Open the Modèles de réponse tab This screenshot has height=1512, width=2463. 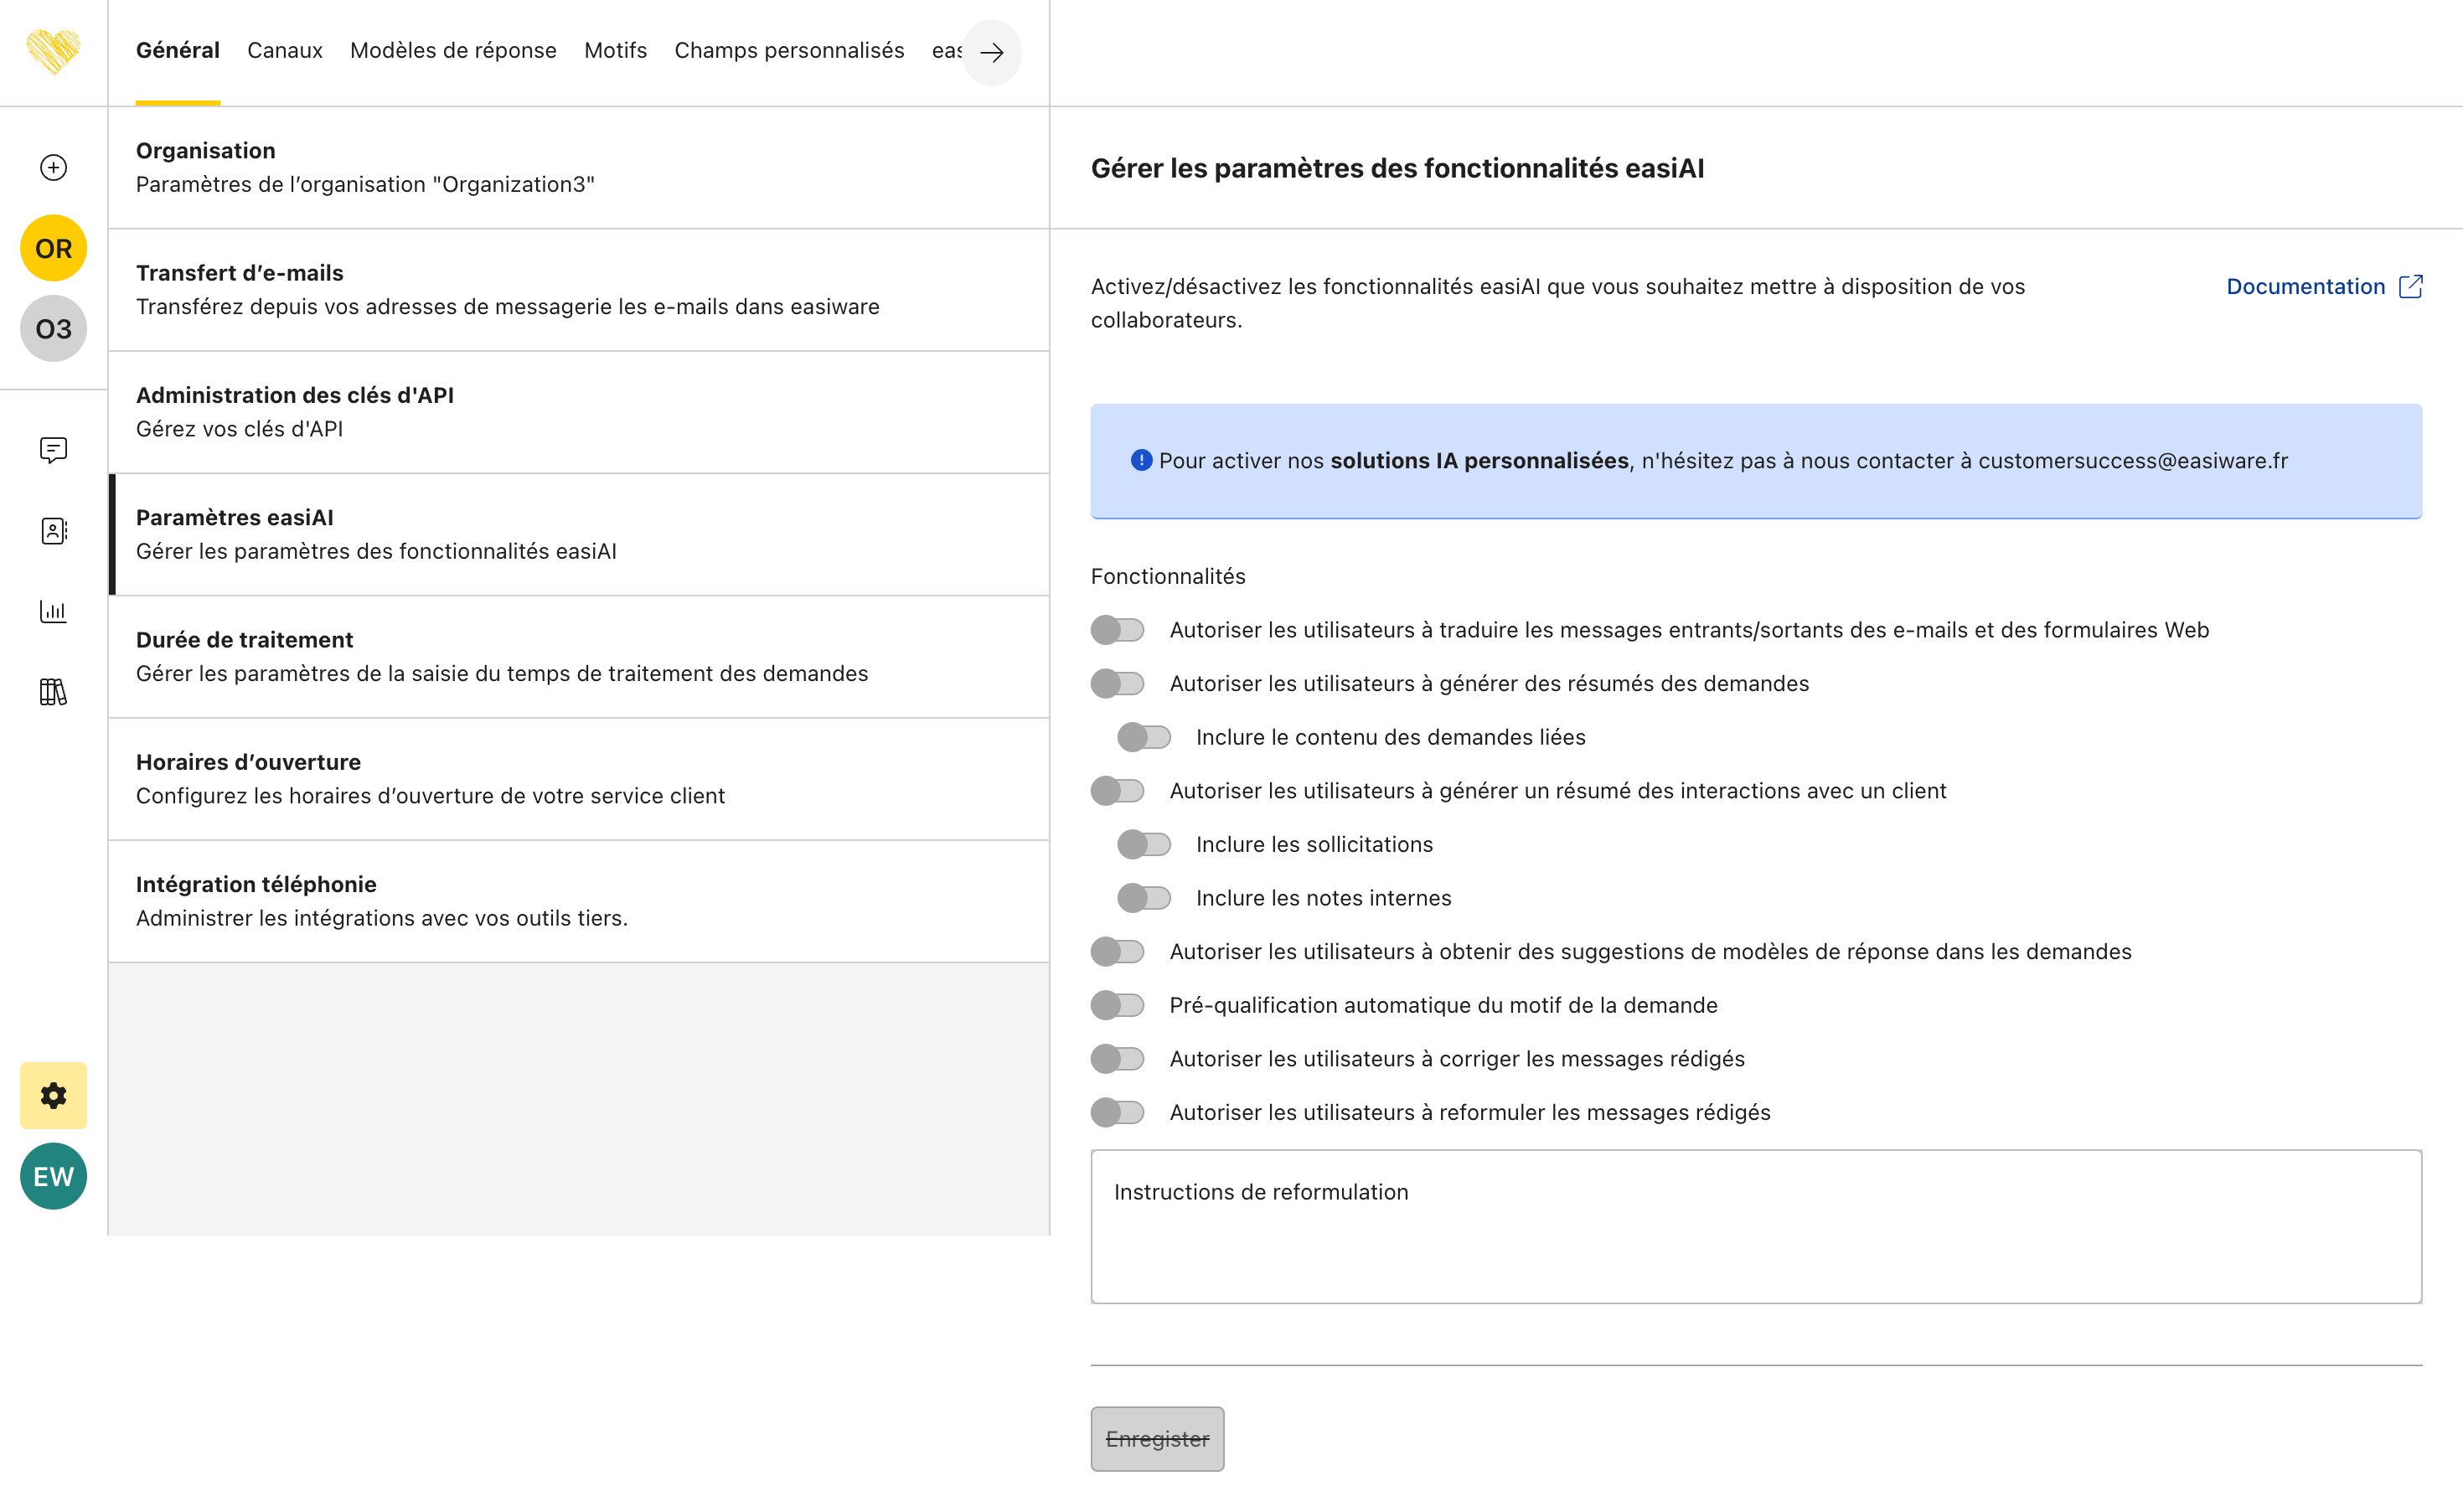pyautogui.click(x=453, y=50)
